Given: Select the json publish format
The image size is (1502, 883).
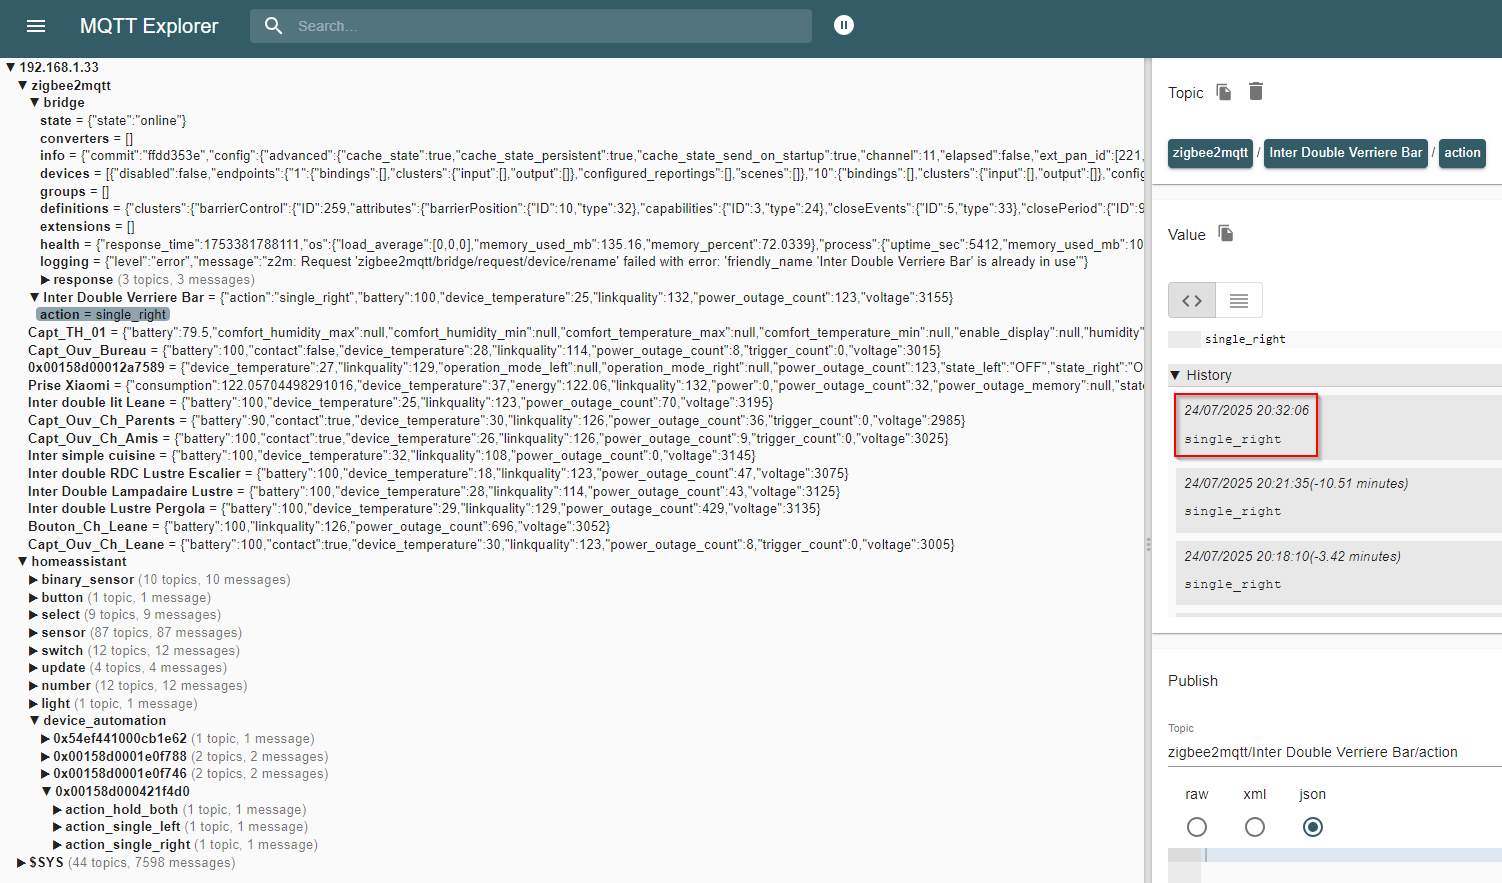Looking at the screenshot, I should tap(1313, 827).
